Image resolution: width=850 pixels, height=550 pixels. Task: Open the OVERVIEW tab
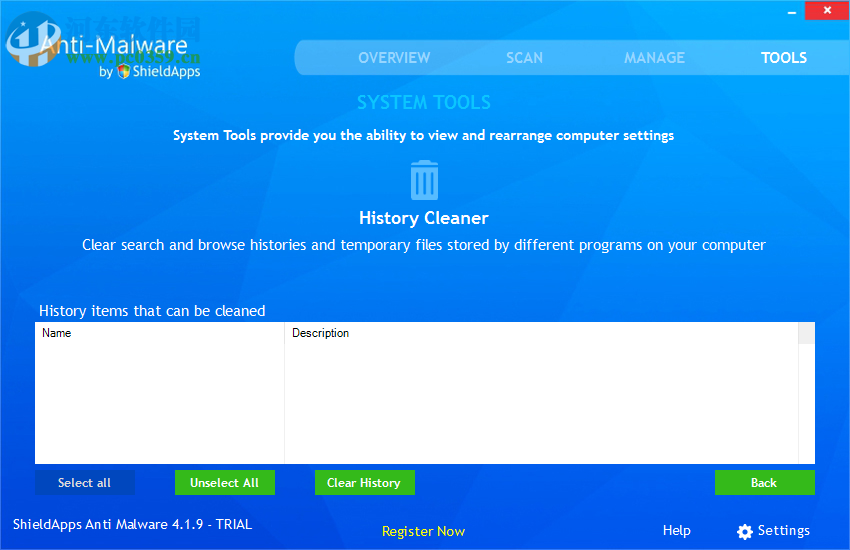click(394, 58)
